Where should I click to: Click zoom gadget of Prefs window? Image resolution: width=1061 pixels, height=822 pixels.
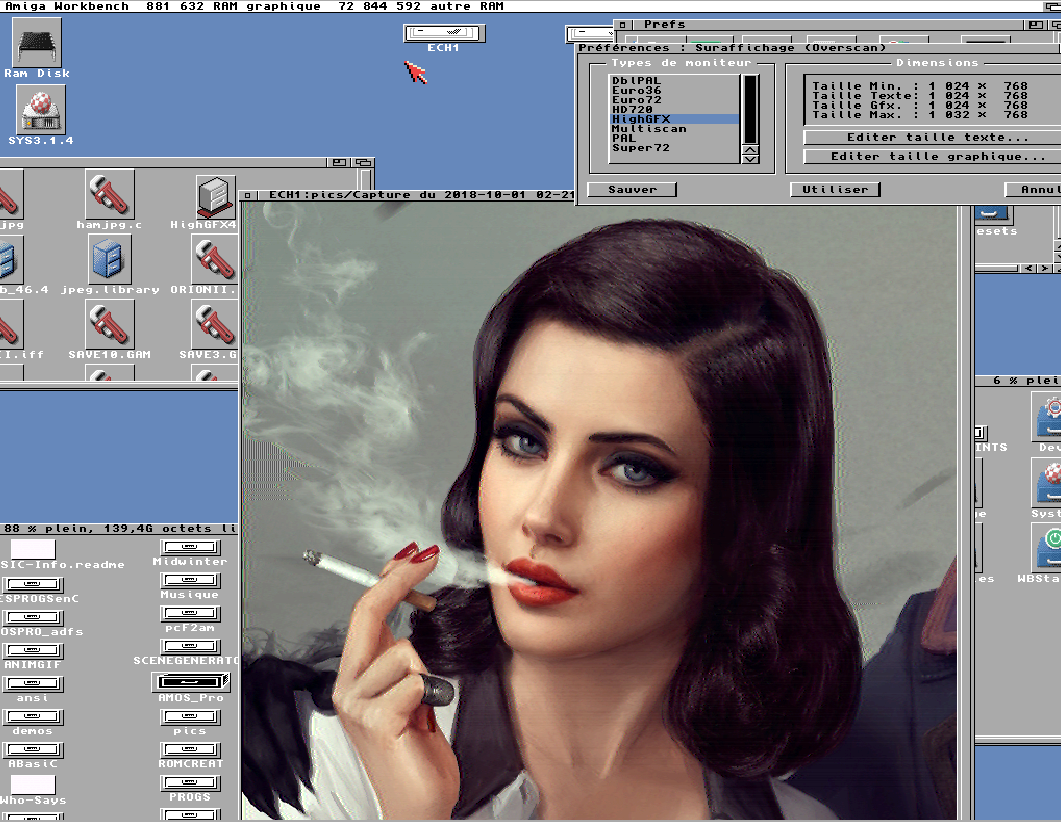pyautogui.click(x=1035, y=24)
